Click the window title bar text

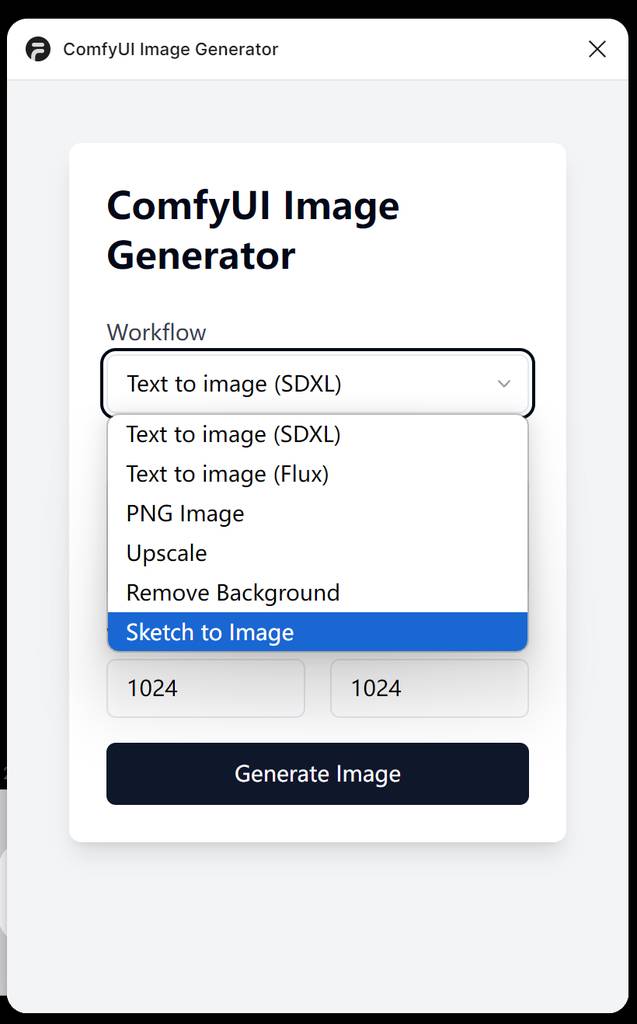click(170, 49)
